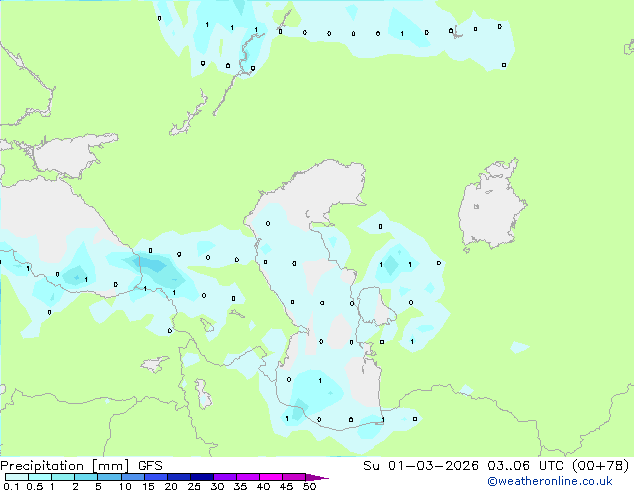634x490 pixels.
Task: Click the 'GFS' model label
Action: coord(150,466)
